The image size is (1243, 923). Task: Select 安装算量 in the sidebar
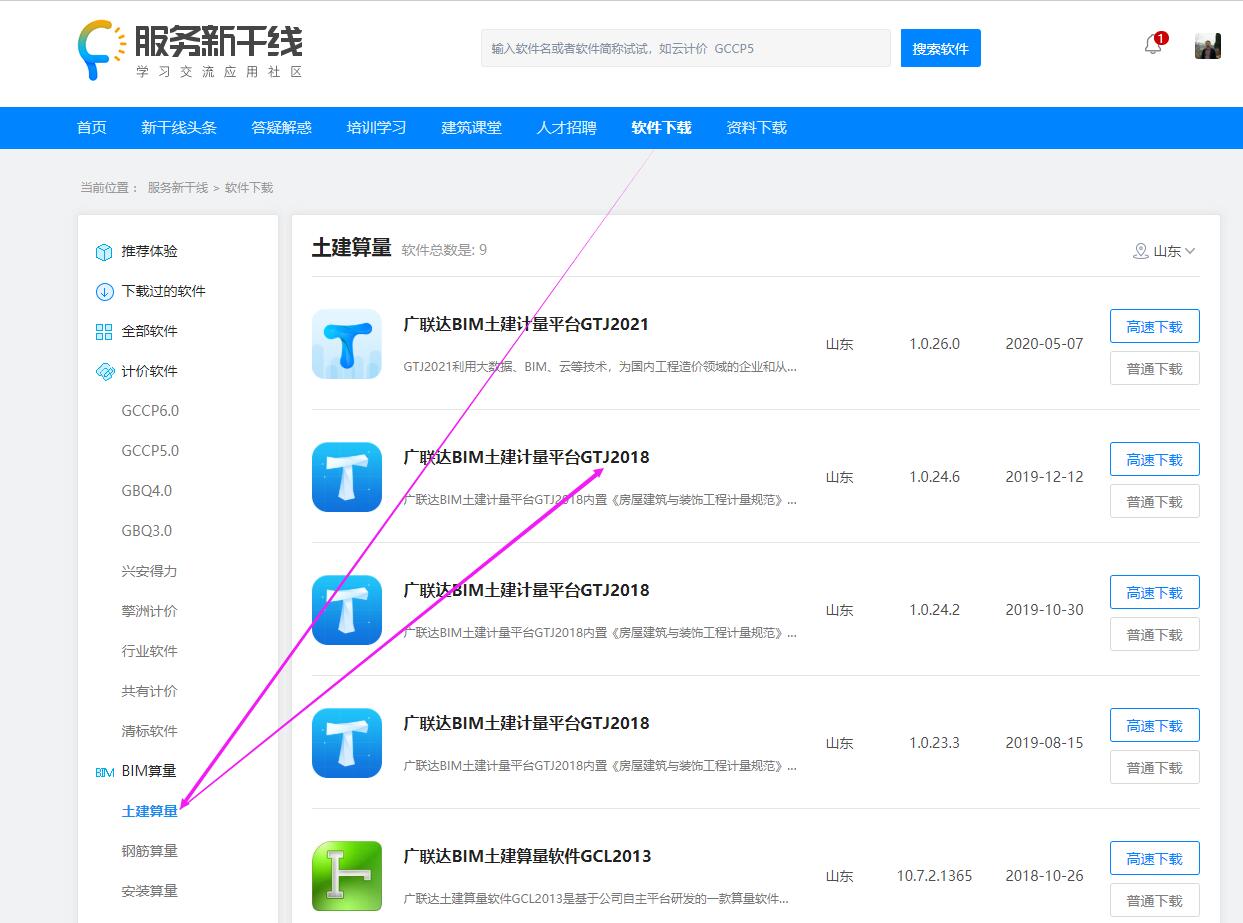point(150,891)
